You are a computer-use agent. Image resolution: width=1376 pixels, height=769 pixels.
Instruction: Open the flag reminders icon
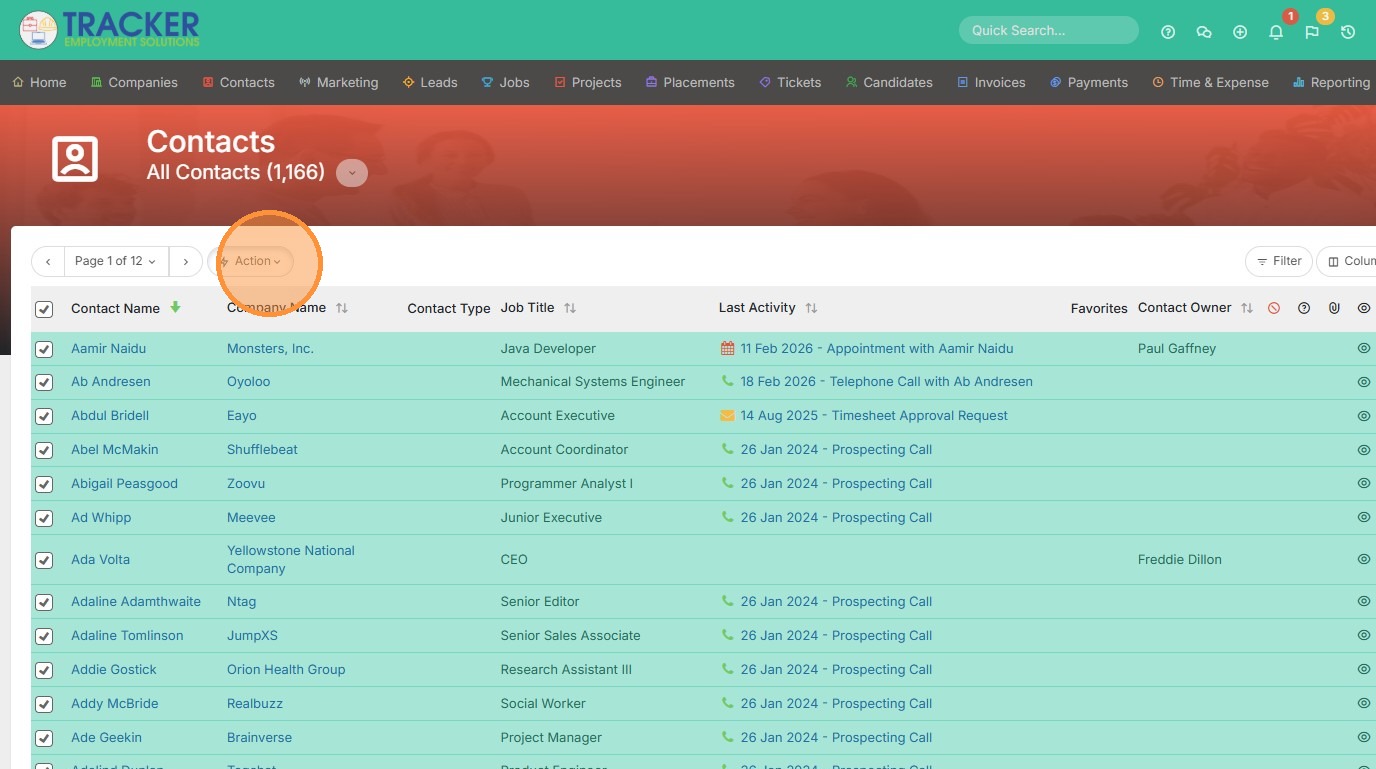pos(1312,32)
